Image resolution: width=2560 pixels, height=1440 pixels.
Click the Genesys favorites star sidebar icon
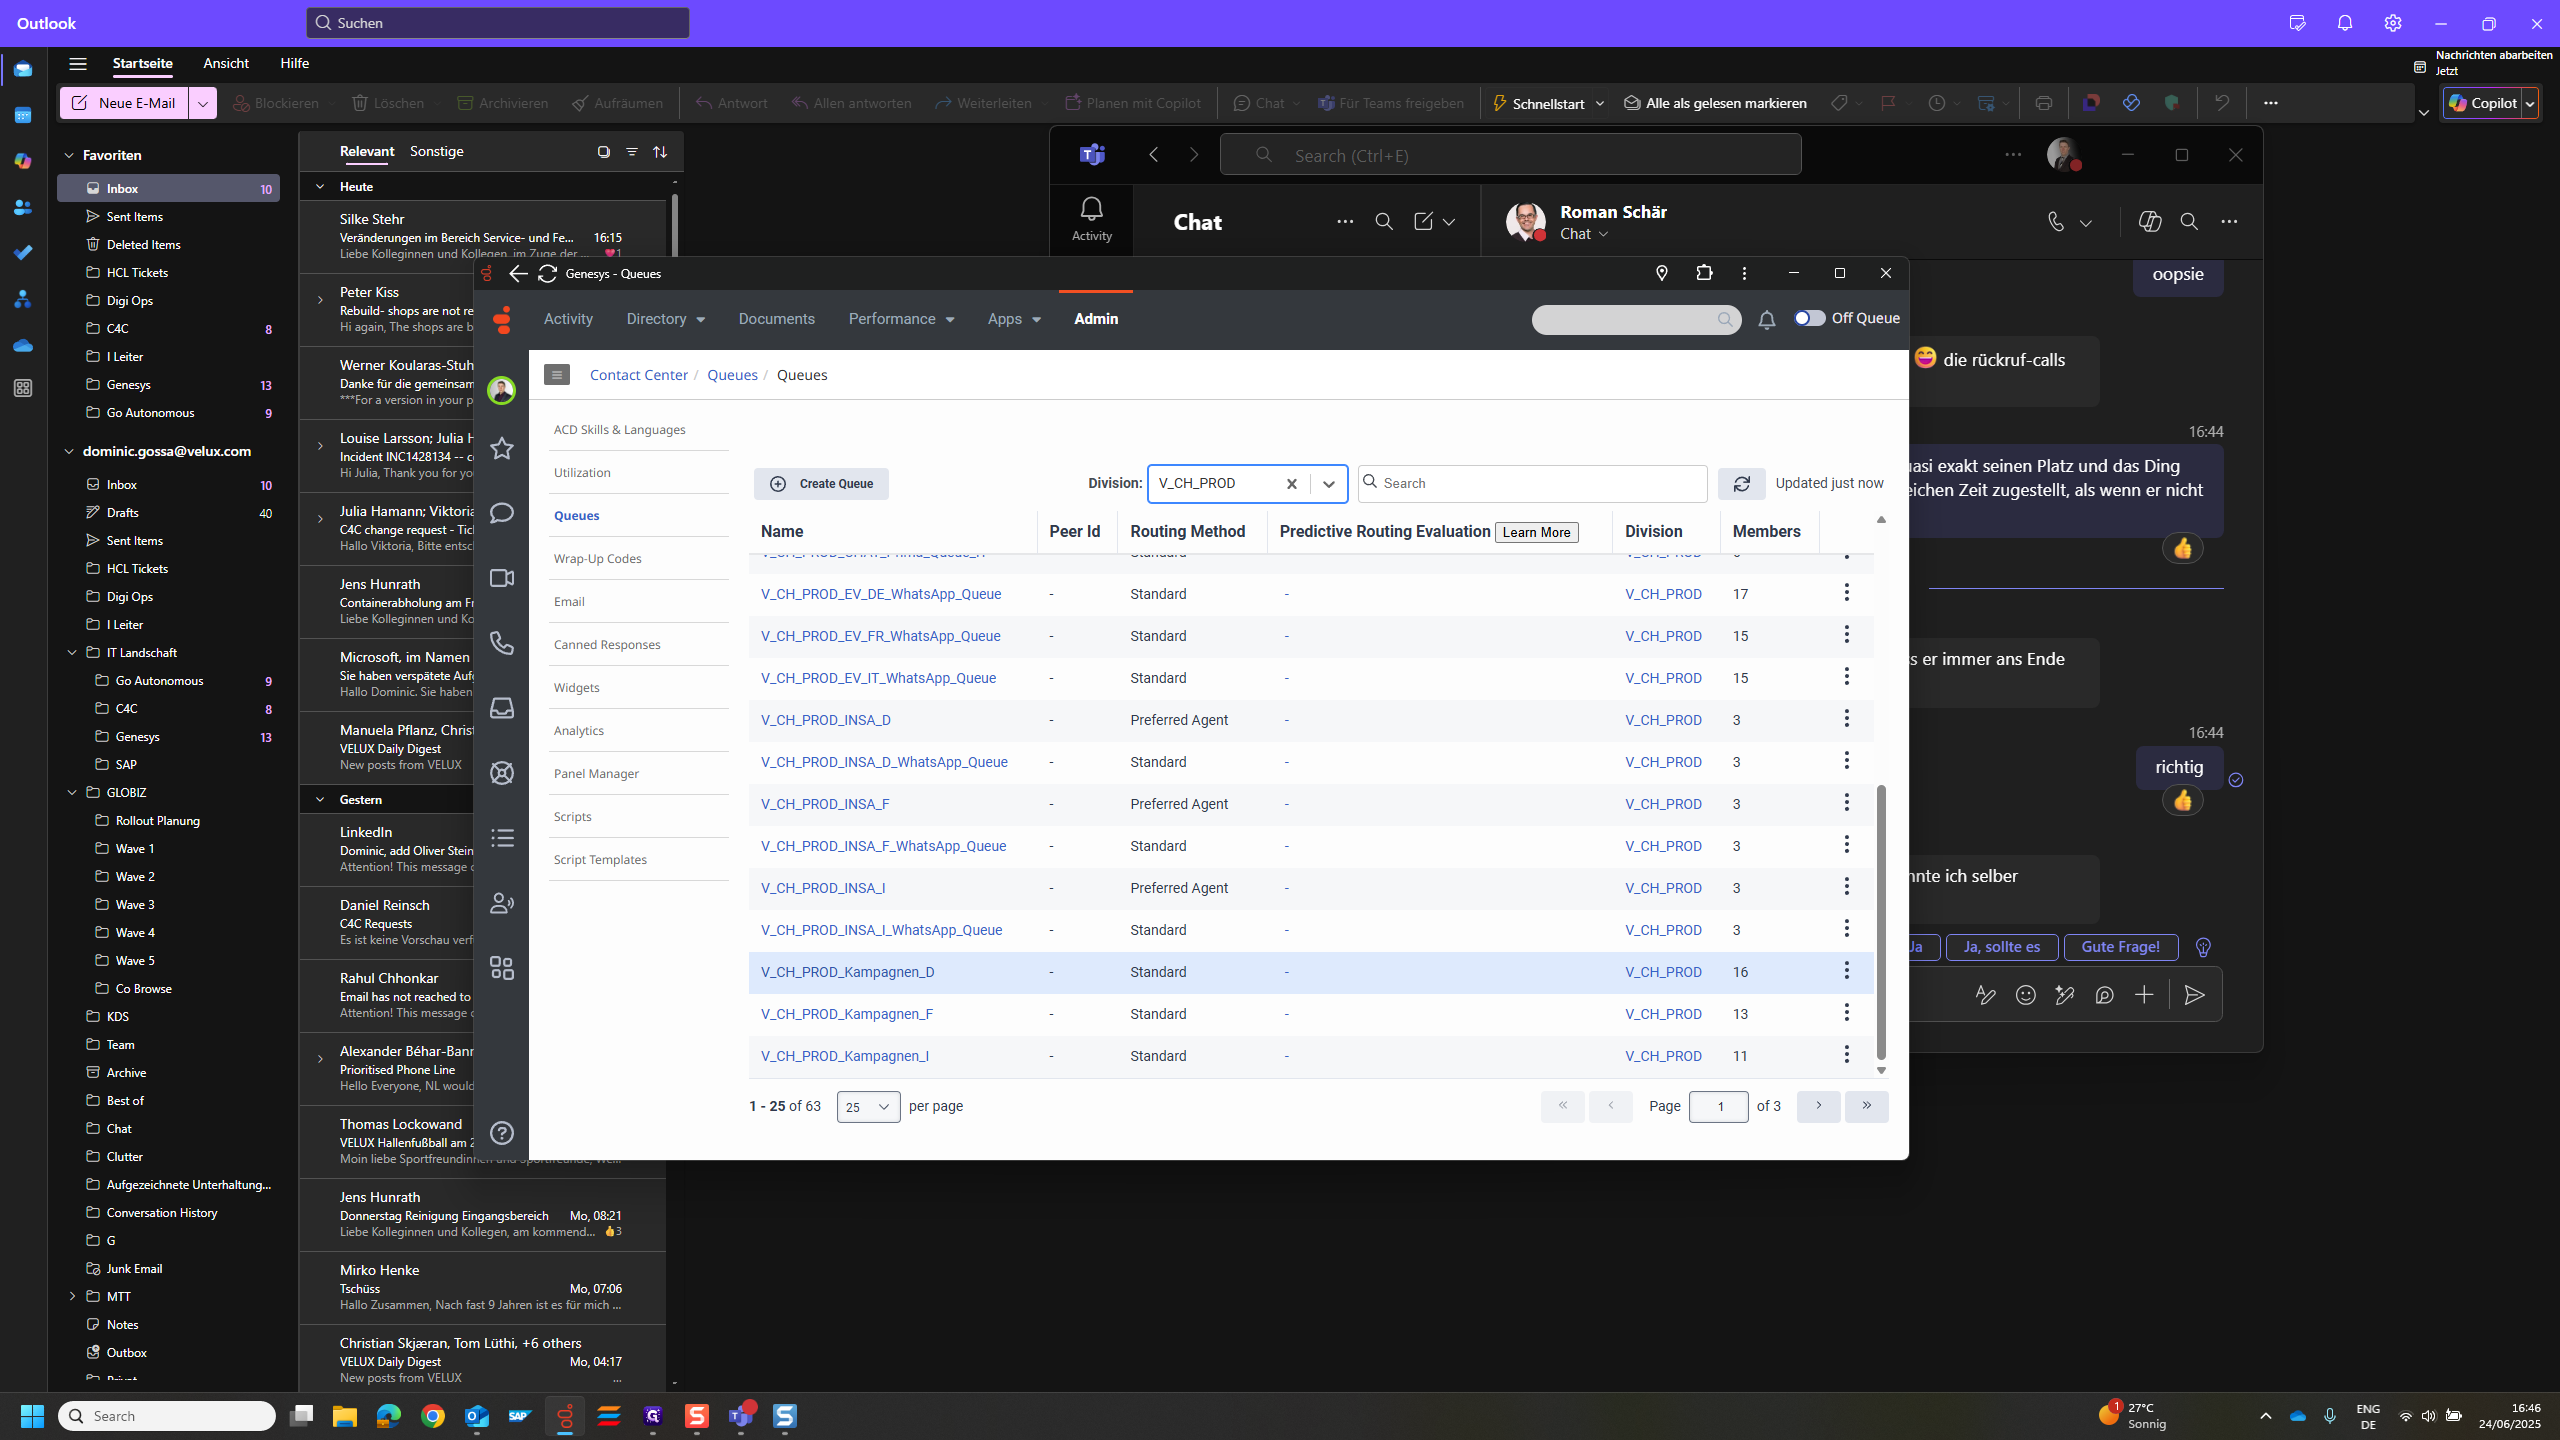[x=502, y=448]
